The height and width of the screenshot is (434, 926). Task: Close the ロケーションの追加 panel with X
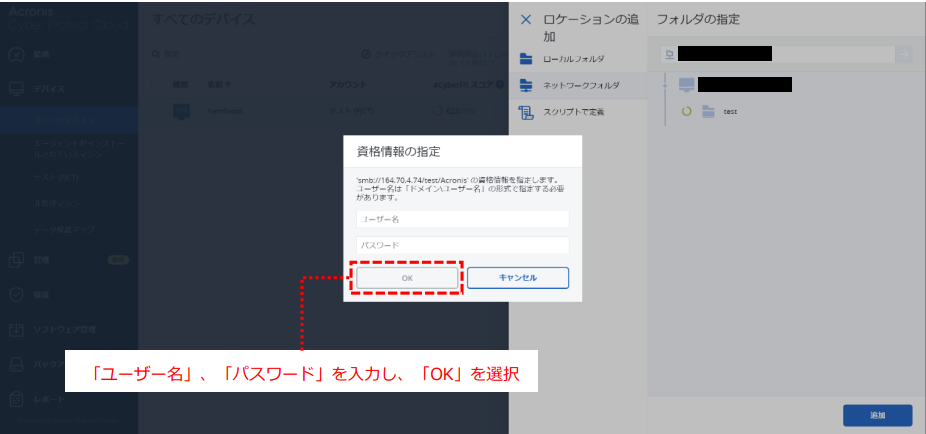coord(526,19)
